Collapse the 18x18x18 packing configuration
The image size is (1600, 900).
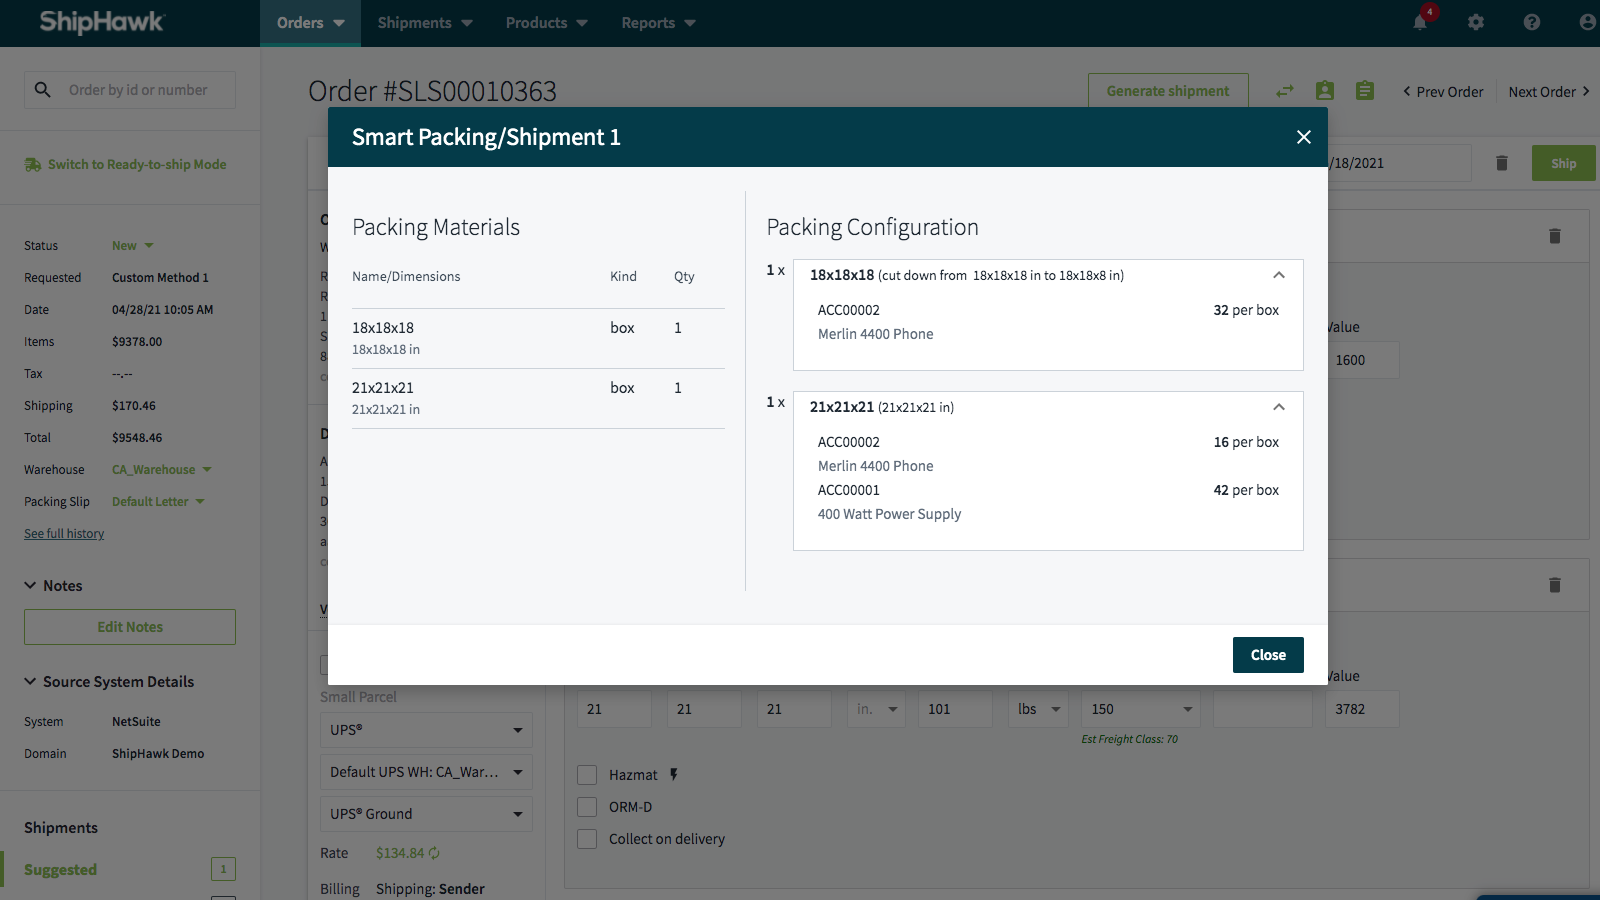pyautogui.click(x=1279, y=275)
